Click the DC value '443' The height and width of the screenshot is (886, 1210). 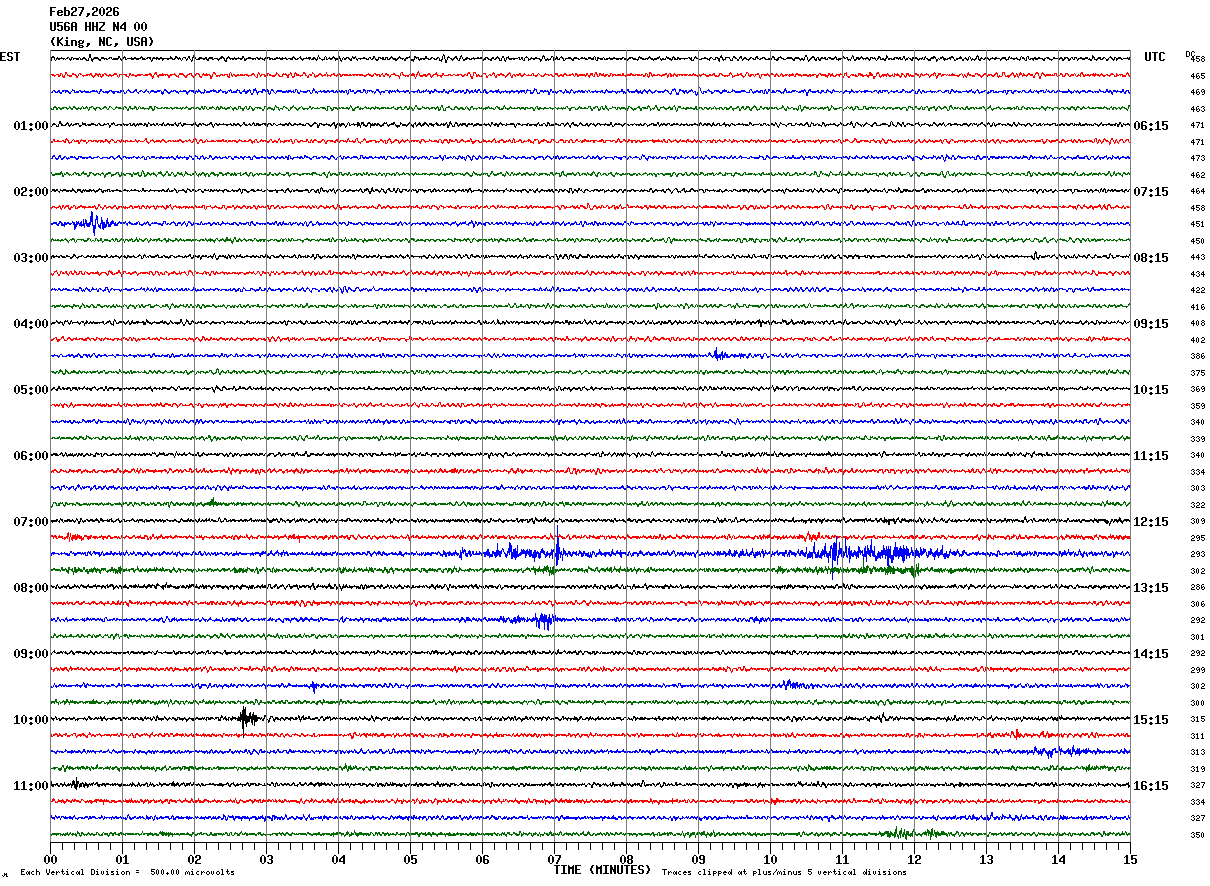(1197, 258)
